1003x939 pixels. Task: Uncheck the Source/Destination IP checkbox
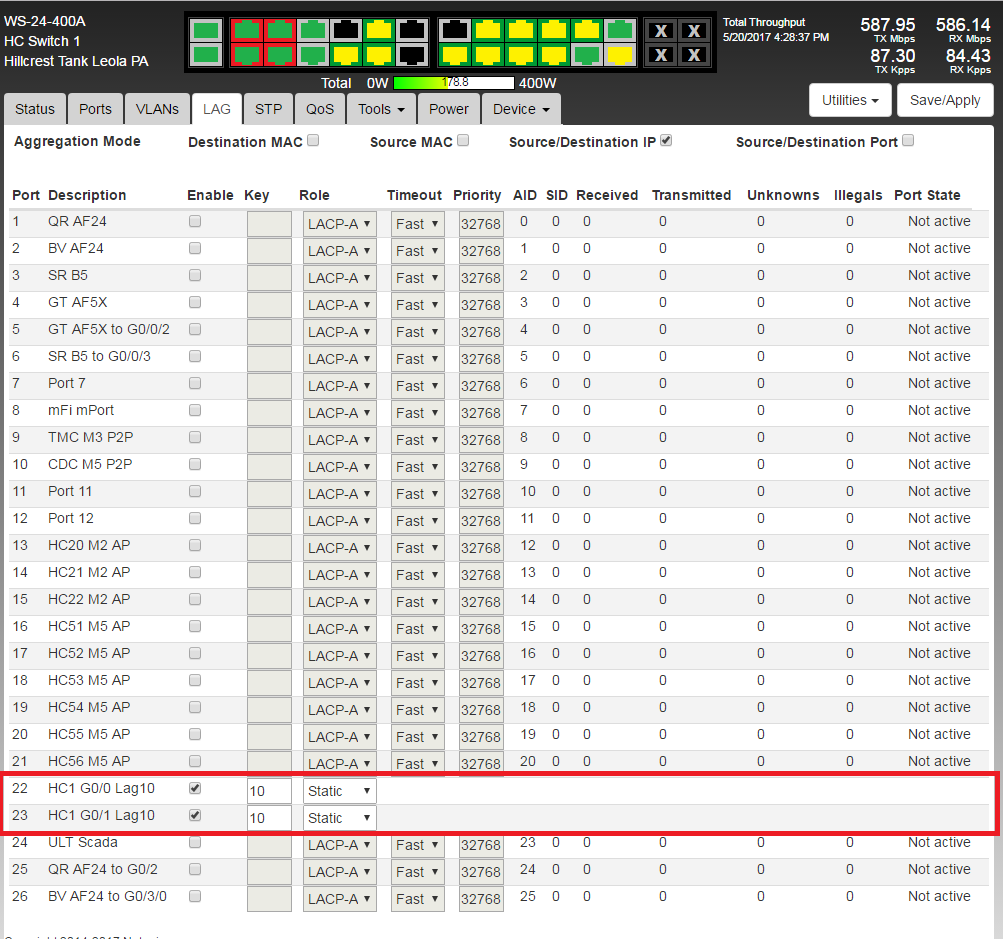(666, 141)
